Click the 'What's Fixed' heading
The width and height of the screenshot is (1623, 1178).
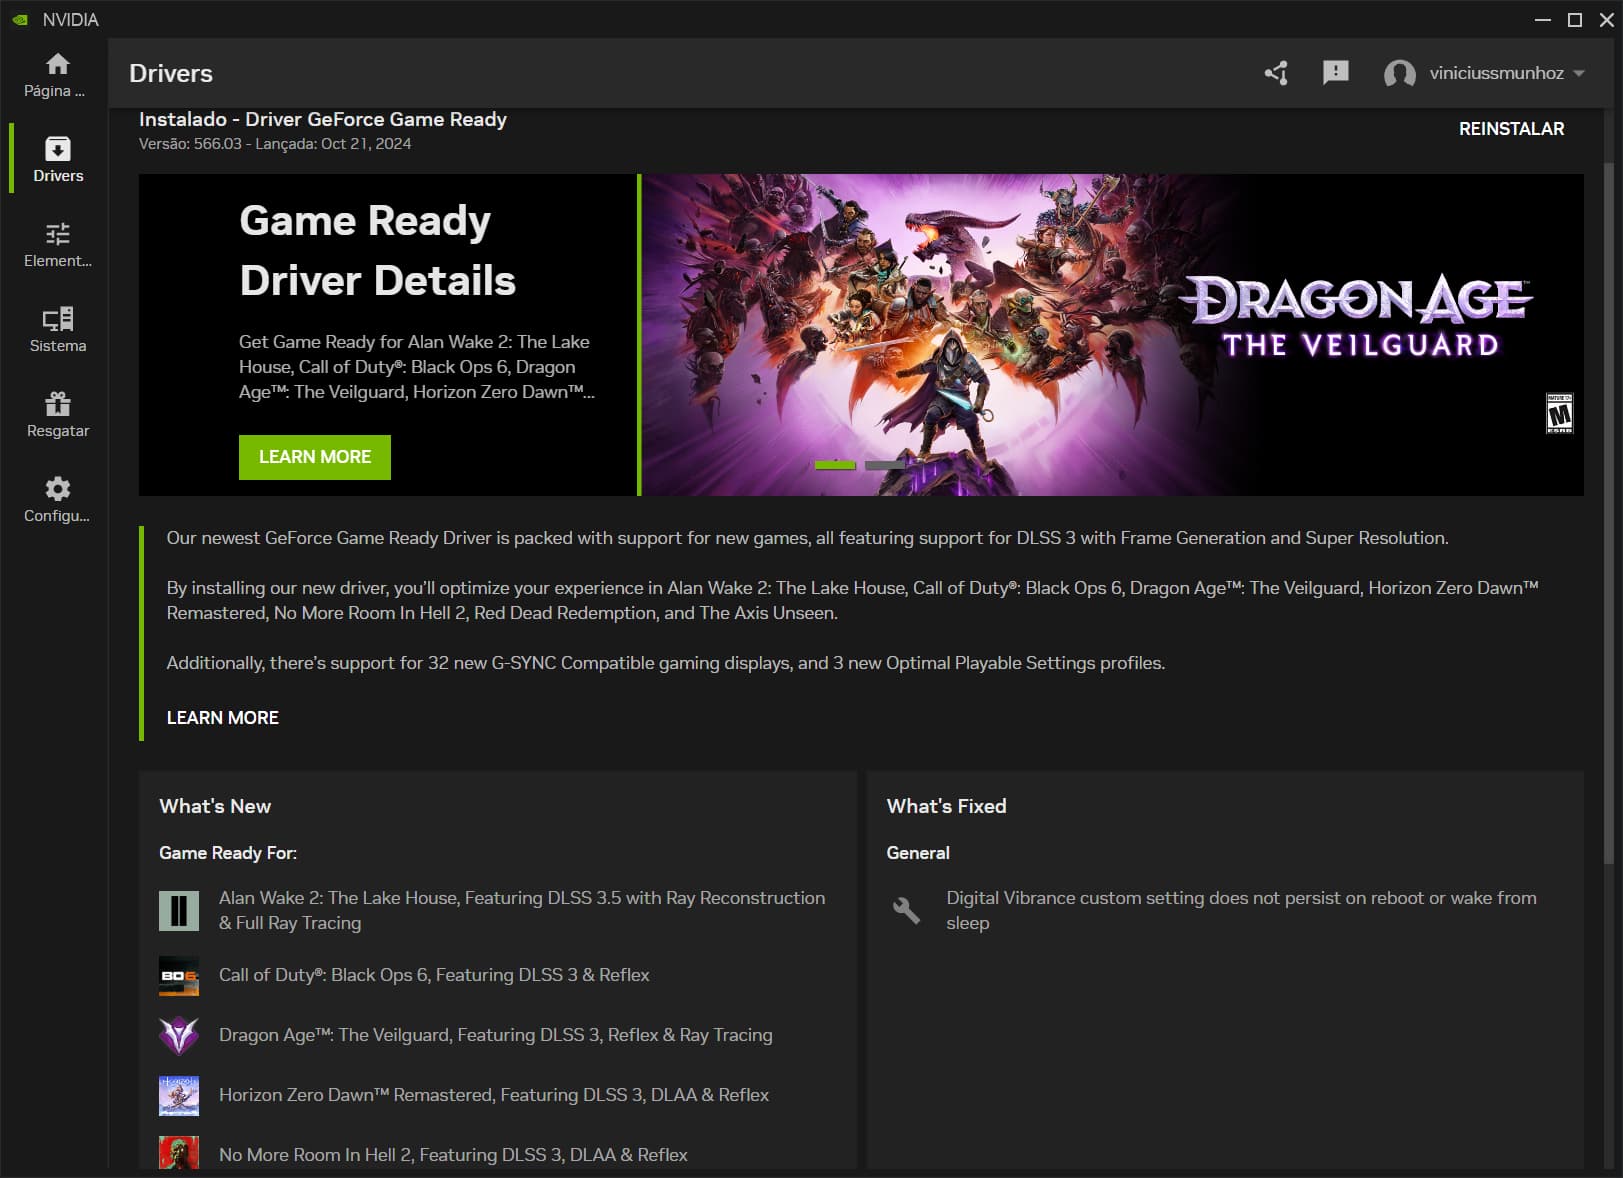point(946,806)
